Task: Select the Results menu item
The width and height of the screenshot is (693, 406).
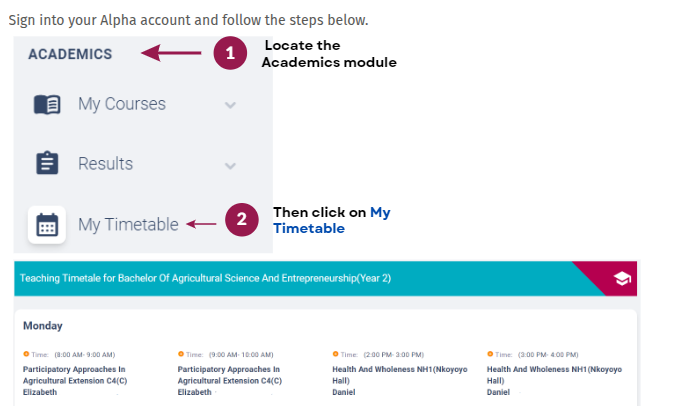Action: coord(105,164)
